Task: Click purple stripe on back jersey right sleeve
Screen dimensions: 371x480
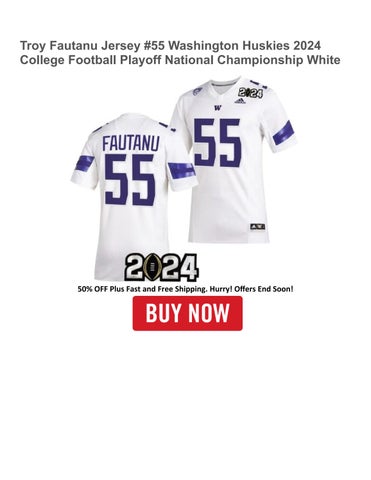Action: click(x=181, y=170)
